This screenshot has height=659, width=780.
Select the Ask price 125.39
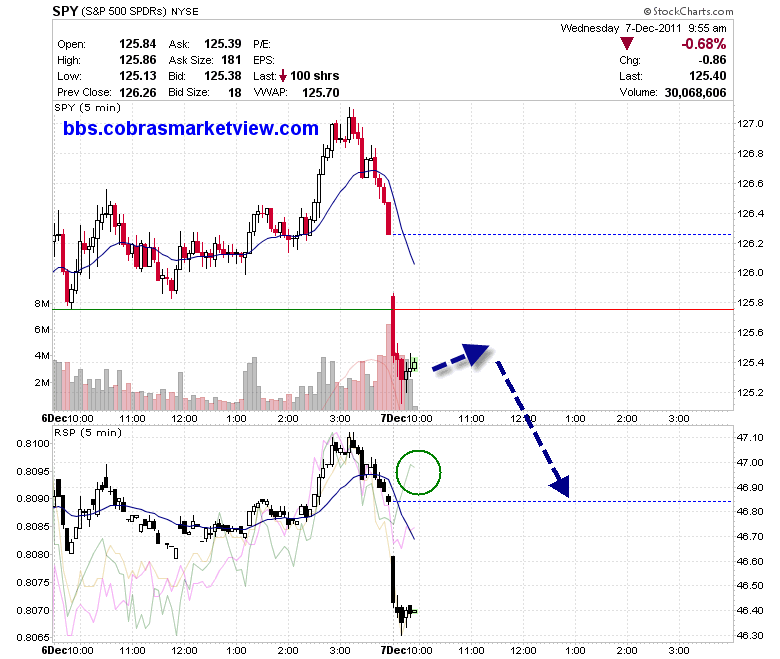222,44
